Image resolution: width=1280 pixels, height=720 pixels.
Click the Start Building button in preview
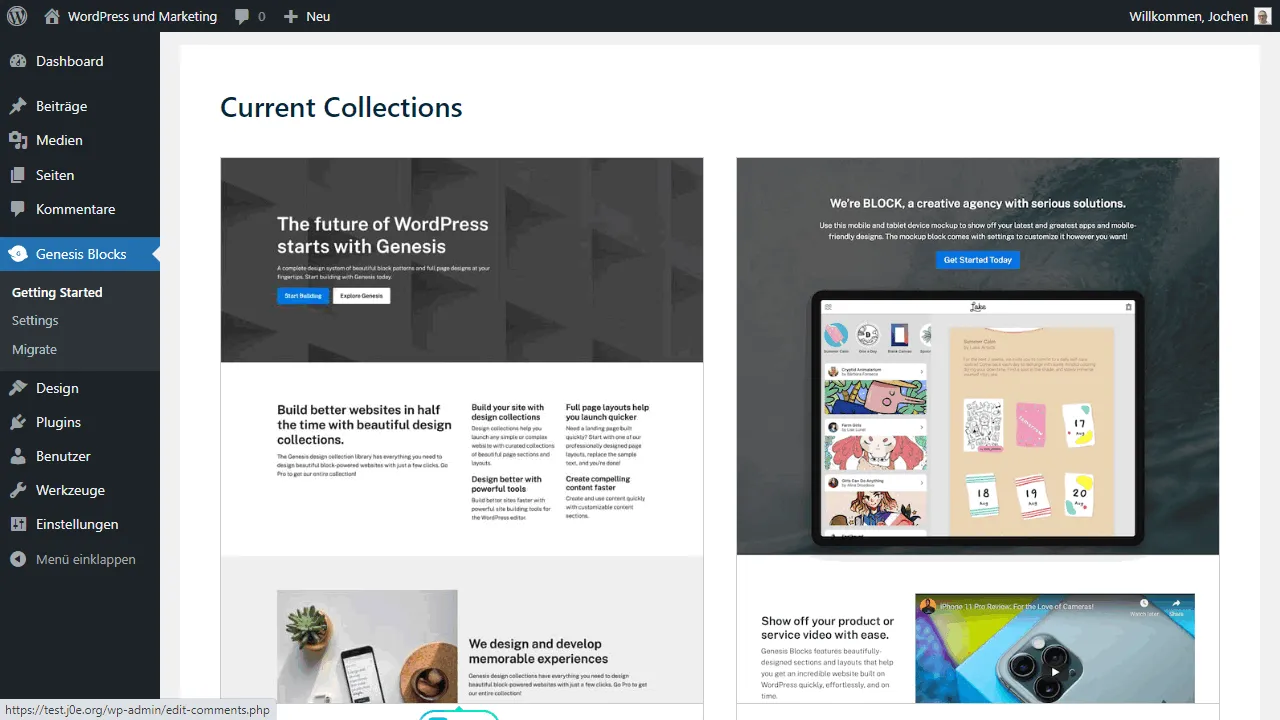tap(303, 296)
